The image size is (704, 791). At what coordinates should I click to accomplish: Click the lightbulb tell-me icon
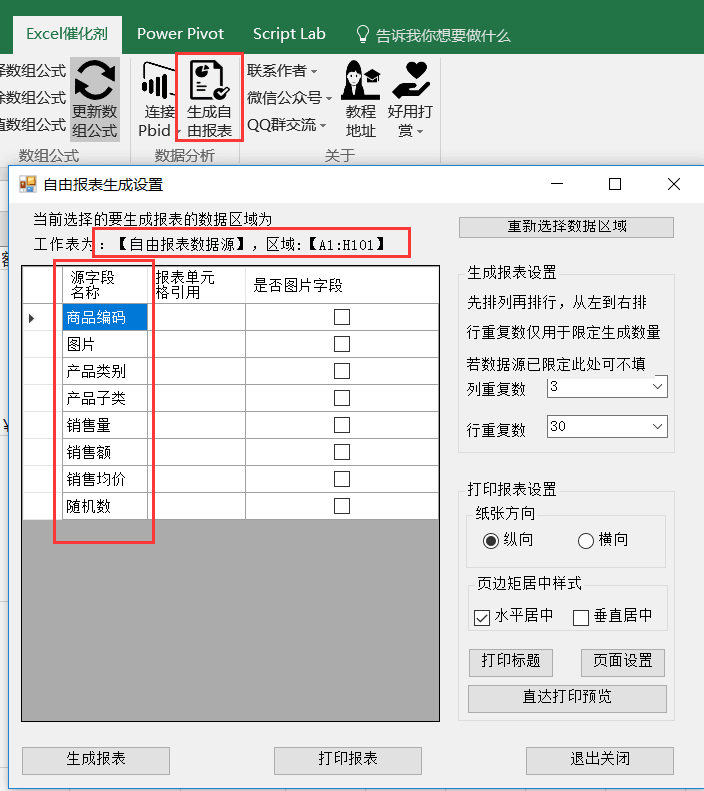coord(363,34)
